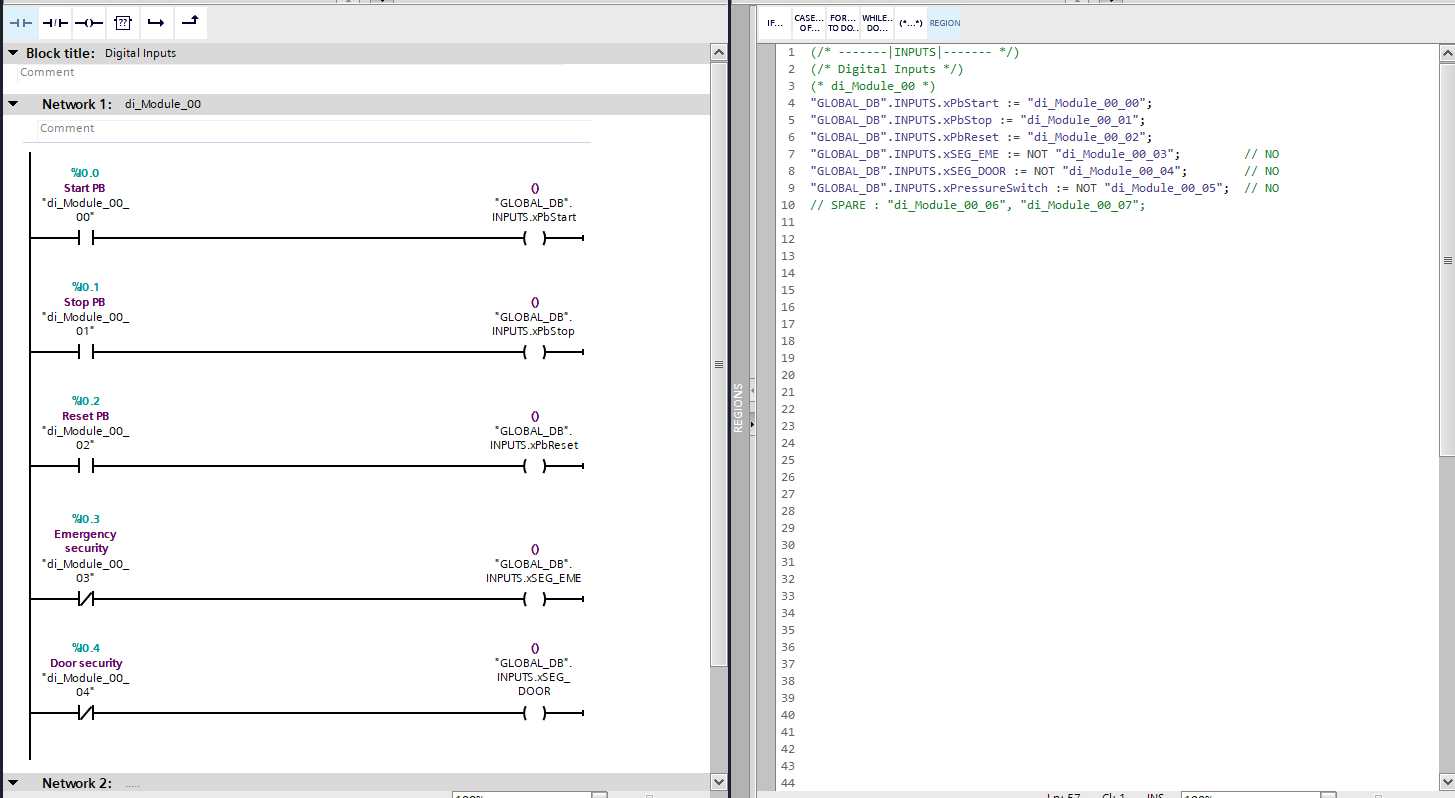This screenshot has height=798, width=1455.
Task: Insert a normally closed contact
Action: click(55, 21)
